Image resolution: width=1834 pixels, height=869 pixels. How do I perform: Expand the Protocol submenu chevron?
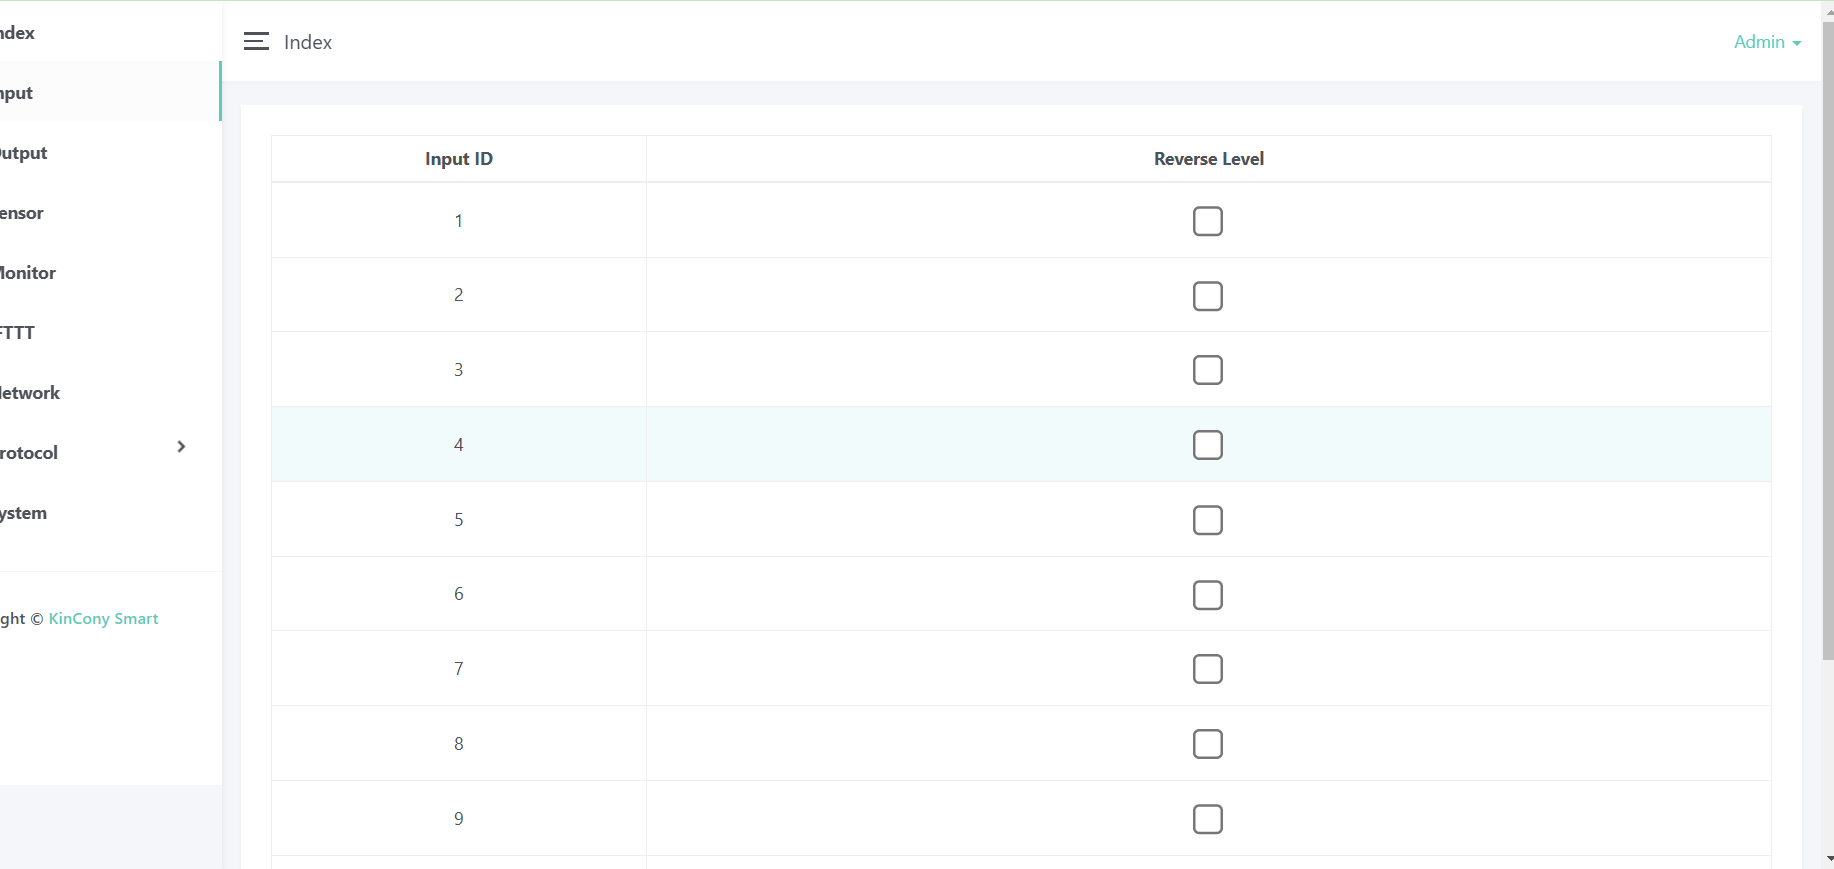click(181, 447)
